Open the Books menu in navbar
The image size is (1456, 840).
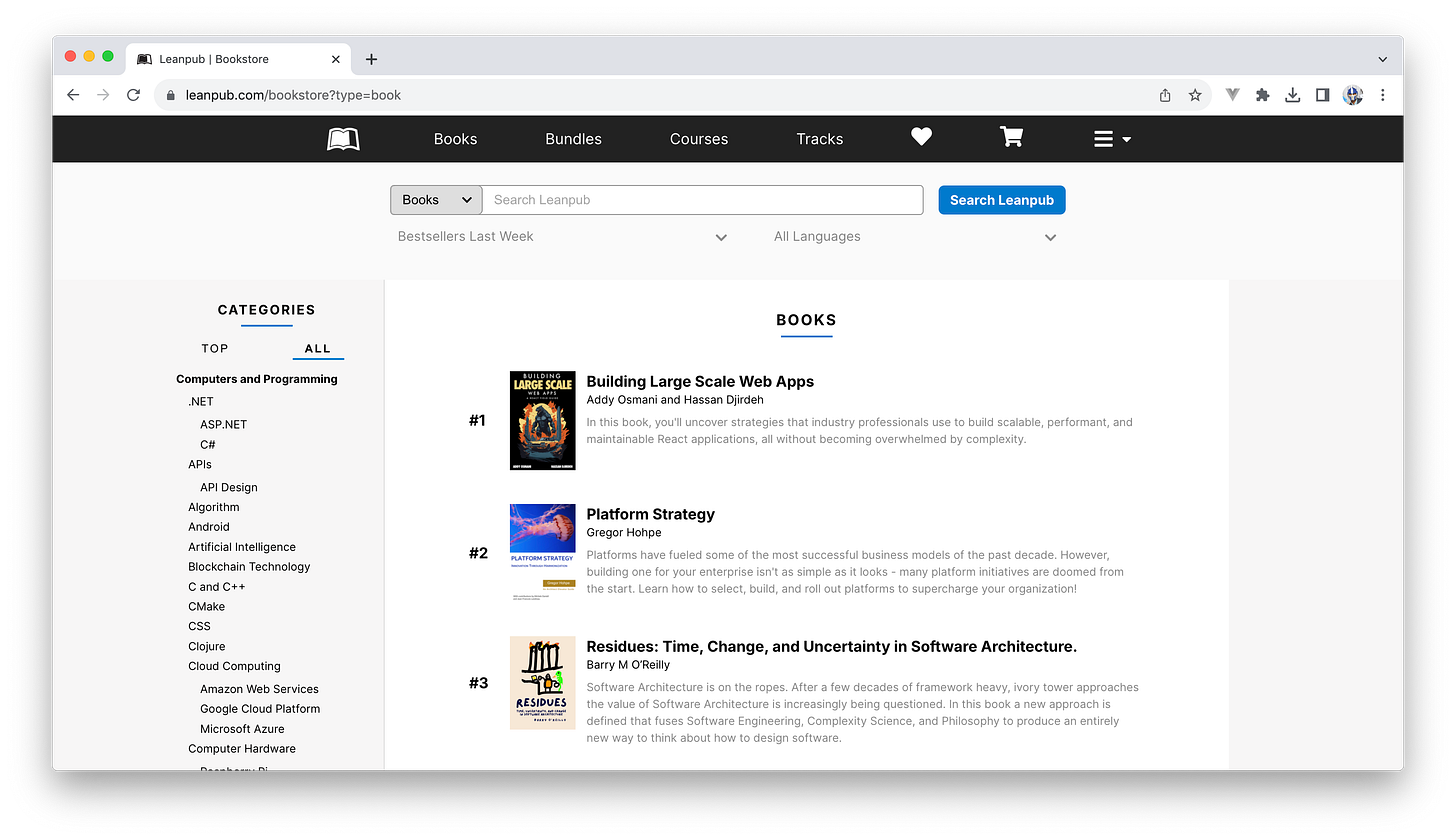coord(455,139)
